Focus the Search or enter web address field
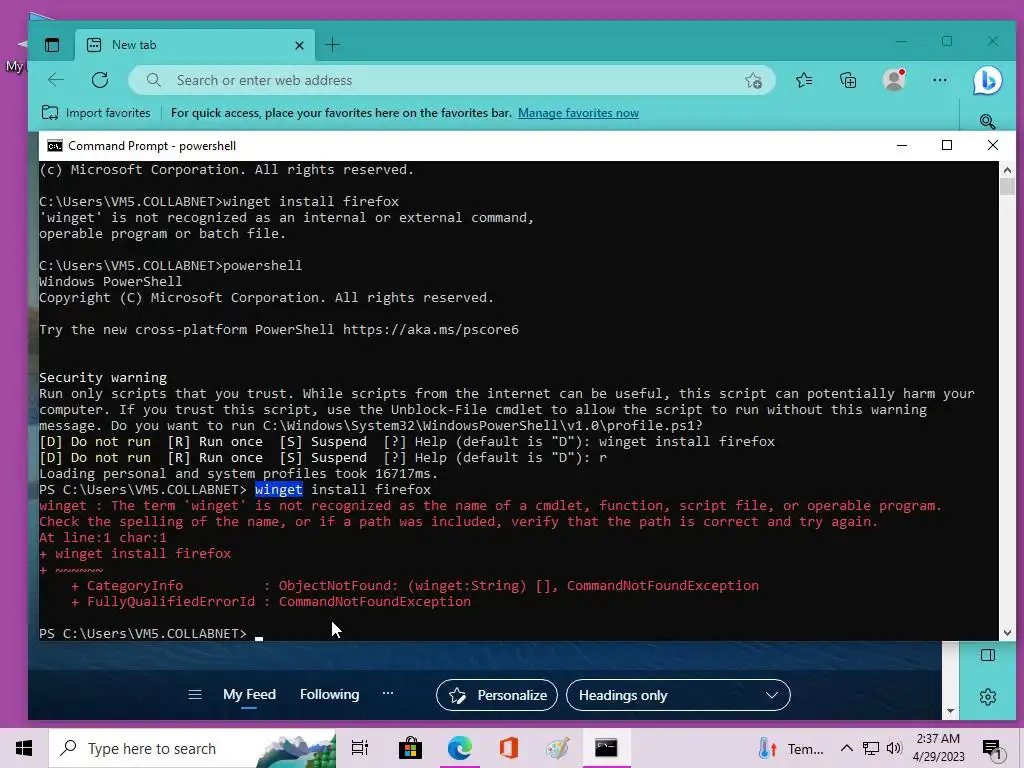Viewport: 1024px width, 768px height. (451, 80)
